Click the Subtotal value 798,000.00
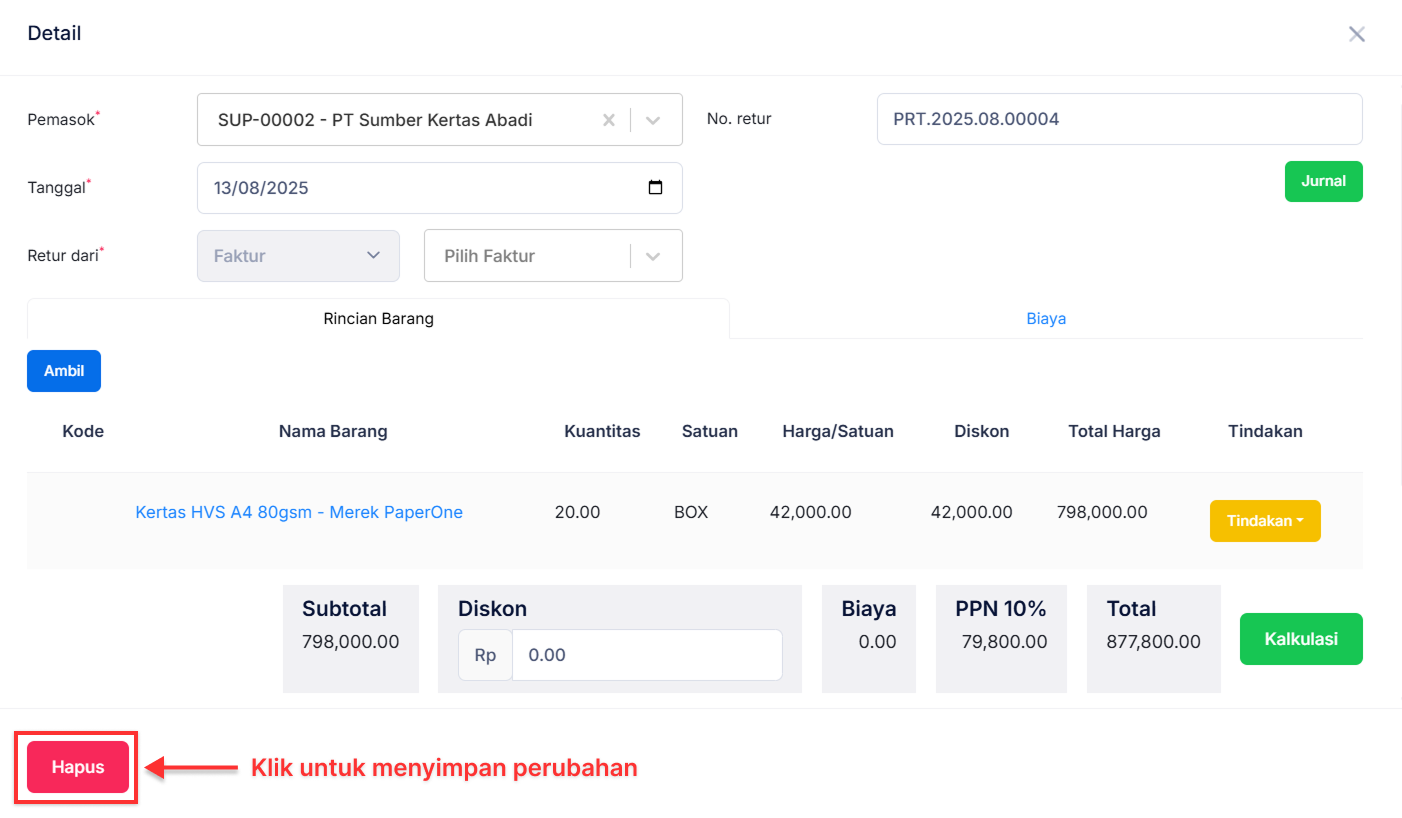This screenshot has height=818, width=1402. coord(350,641)
